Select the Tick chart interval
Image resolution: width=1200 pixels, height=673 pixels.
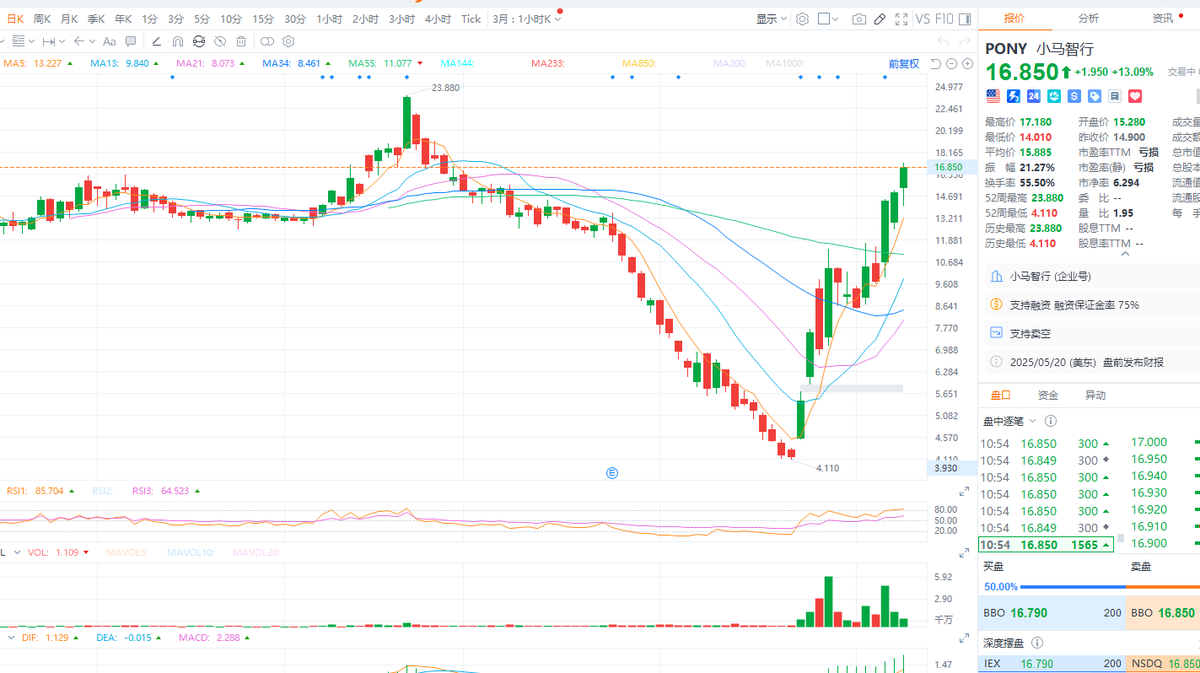click(471, 19)
